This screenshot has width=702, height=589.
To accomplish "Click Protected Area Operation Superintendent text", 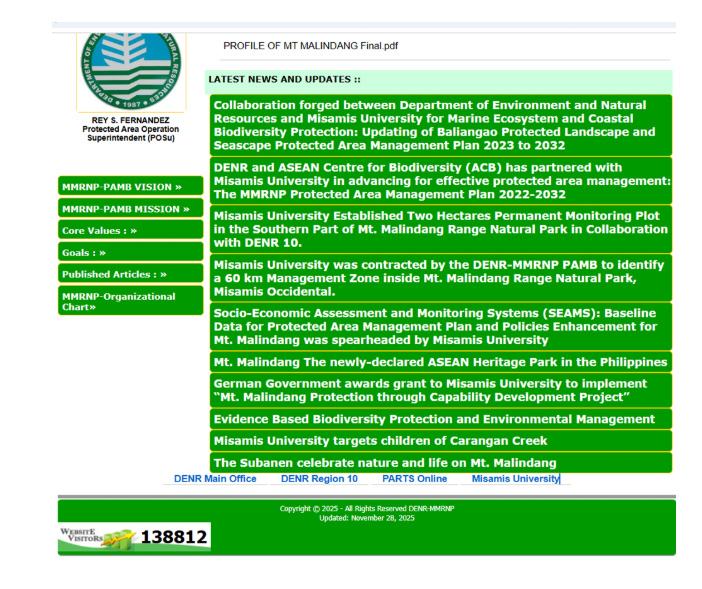I will [131, 133].
